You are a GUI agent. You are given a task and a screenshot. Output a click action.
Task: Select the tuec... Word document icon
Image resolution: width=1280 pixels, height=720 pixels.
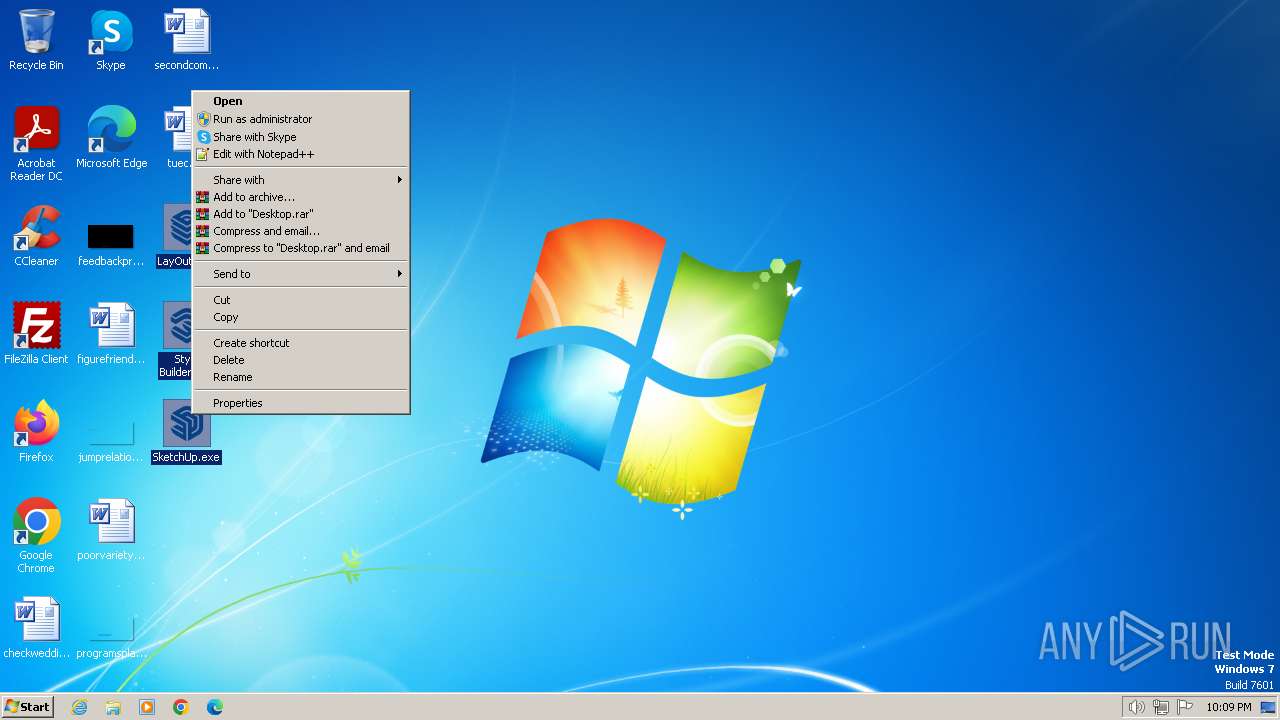[178, 138]
